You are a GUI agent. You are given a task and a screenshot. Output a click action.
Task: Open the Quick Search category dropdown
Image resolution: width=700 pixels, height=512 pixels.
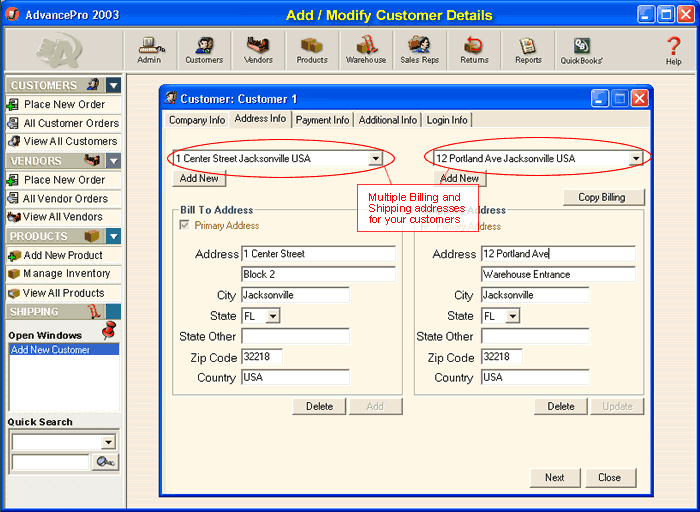[108, 442]
